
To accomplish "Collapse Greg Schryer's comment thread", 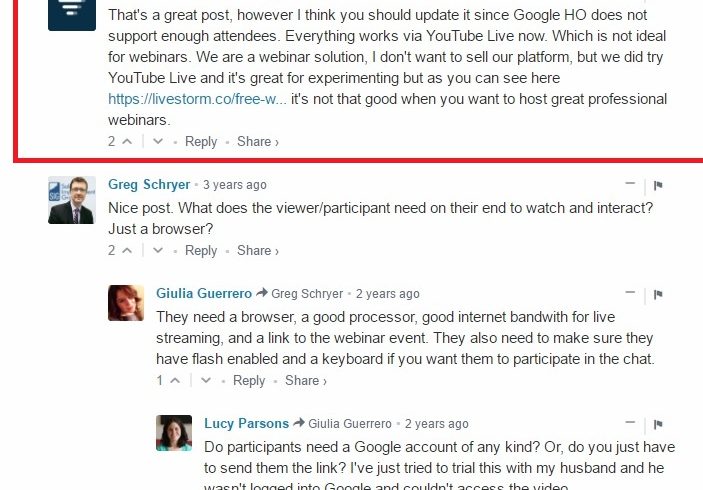I will [x=630, y=184].
